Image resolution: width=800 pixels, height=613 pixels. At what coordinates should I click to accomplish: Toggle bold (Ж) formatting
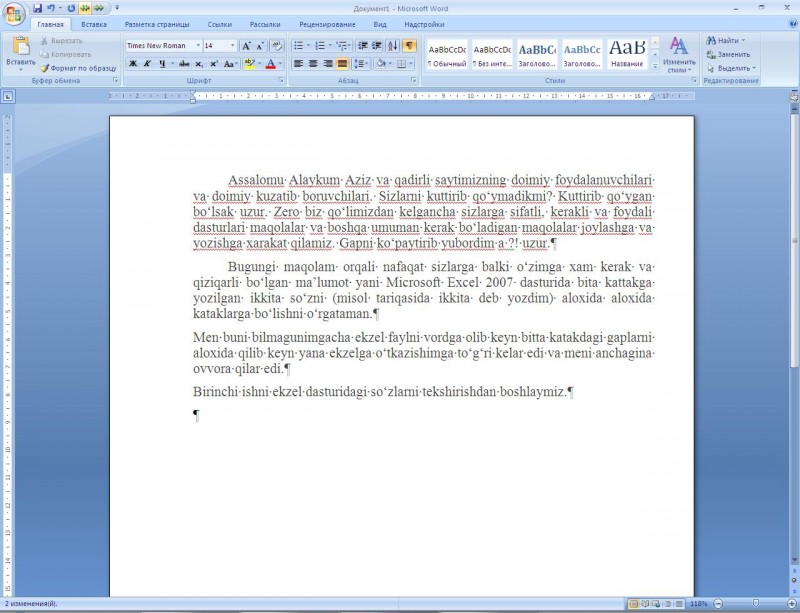[133, 64]
